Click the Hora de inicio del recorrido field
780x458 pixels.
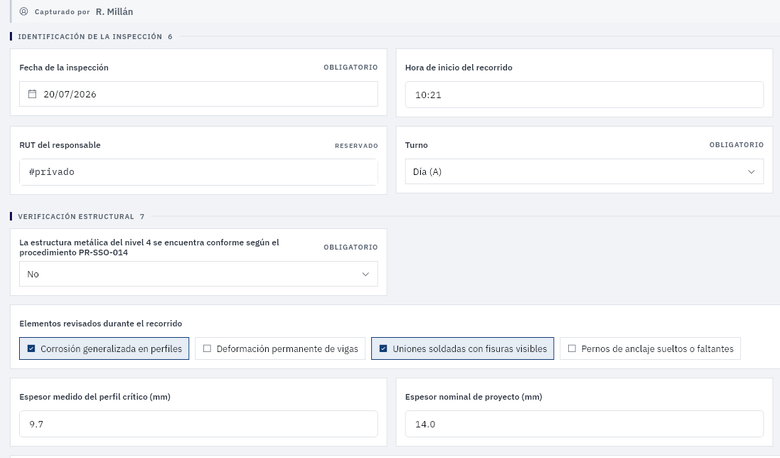(x=584, y=94)
